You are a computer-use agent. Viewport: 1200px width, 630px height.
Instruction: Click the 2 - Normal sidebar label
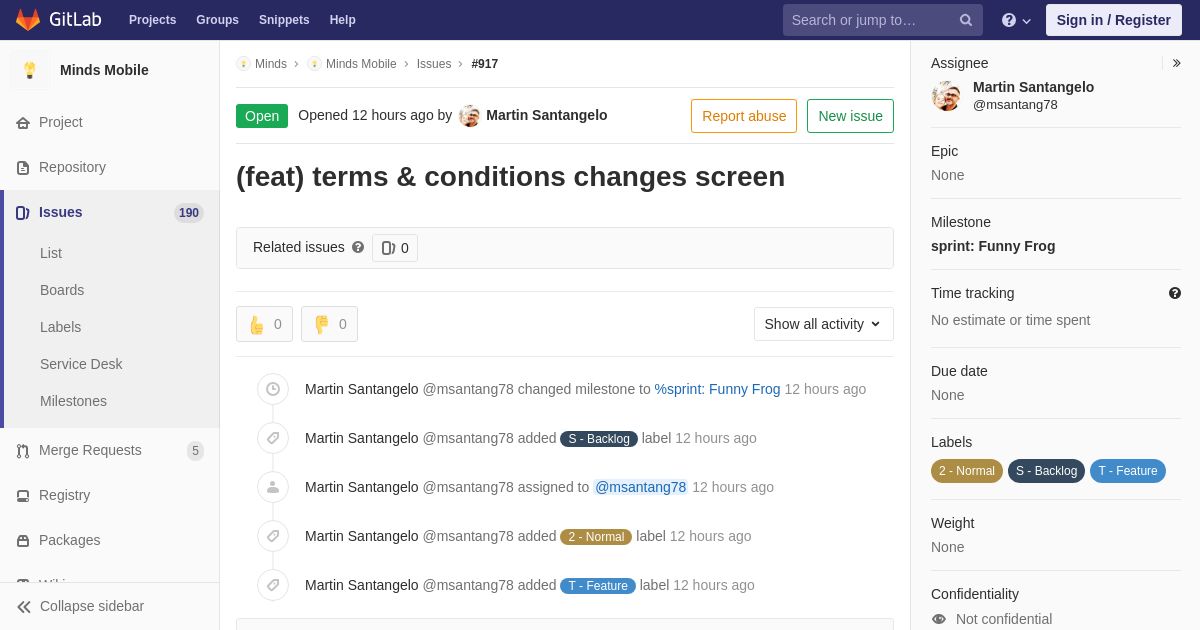[x=967, y=471]
